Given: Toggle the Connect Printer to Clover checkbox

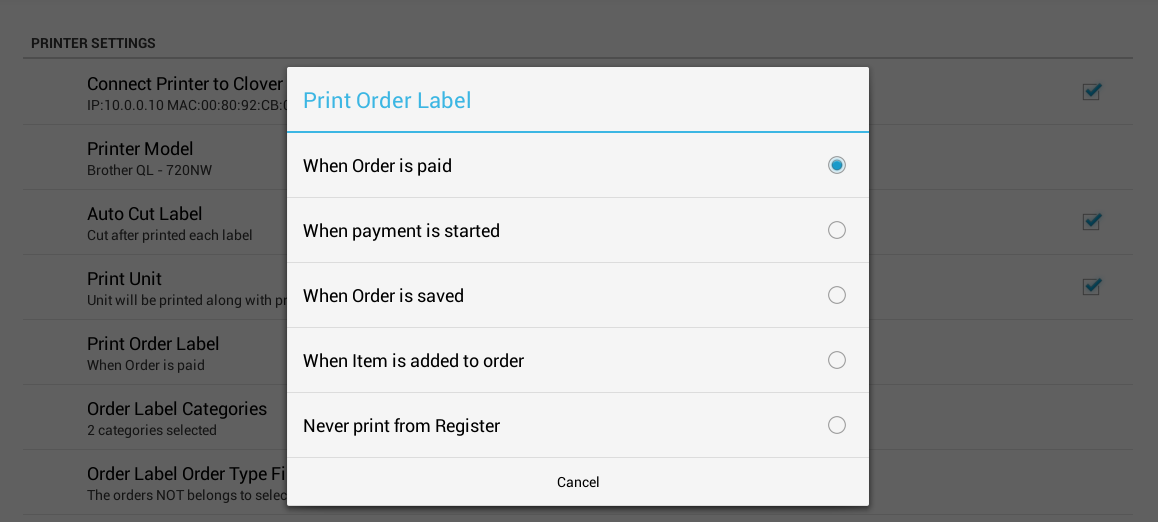Looking at the screenshot, I should (x=1091, y=92).
